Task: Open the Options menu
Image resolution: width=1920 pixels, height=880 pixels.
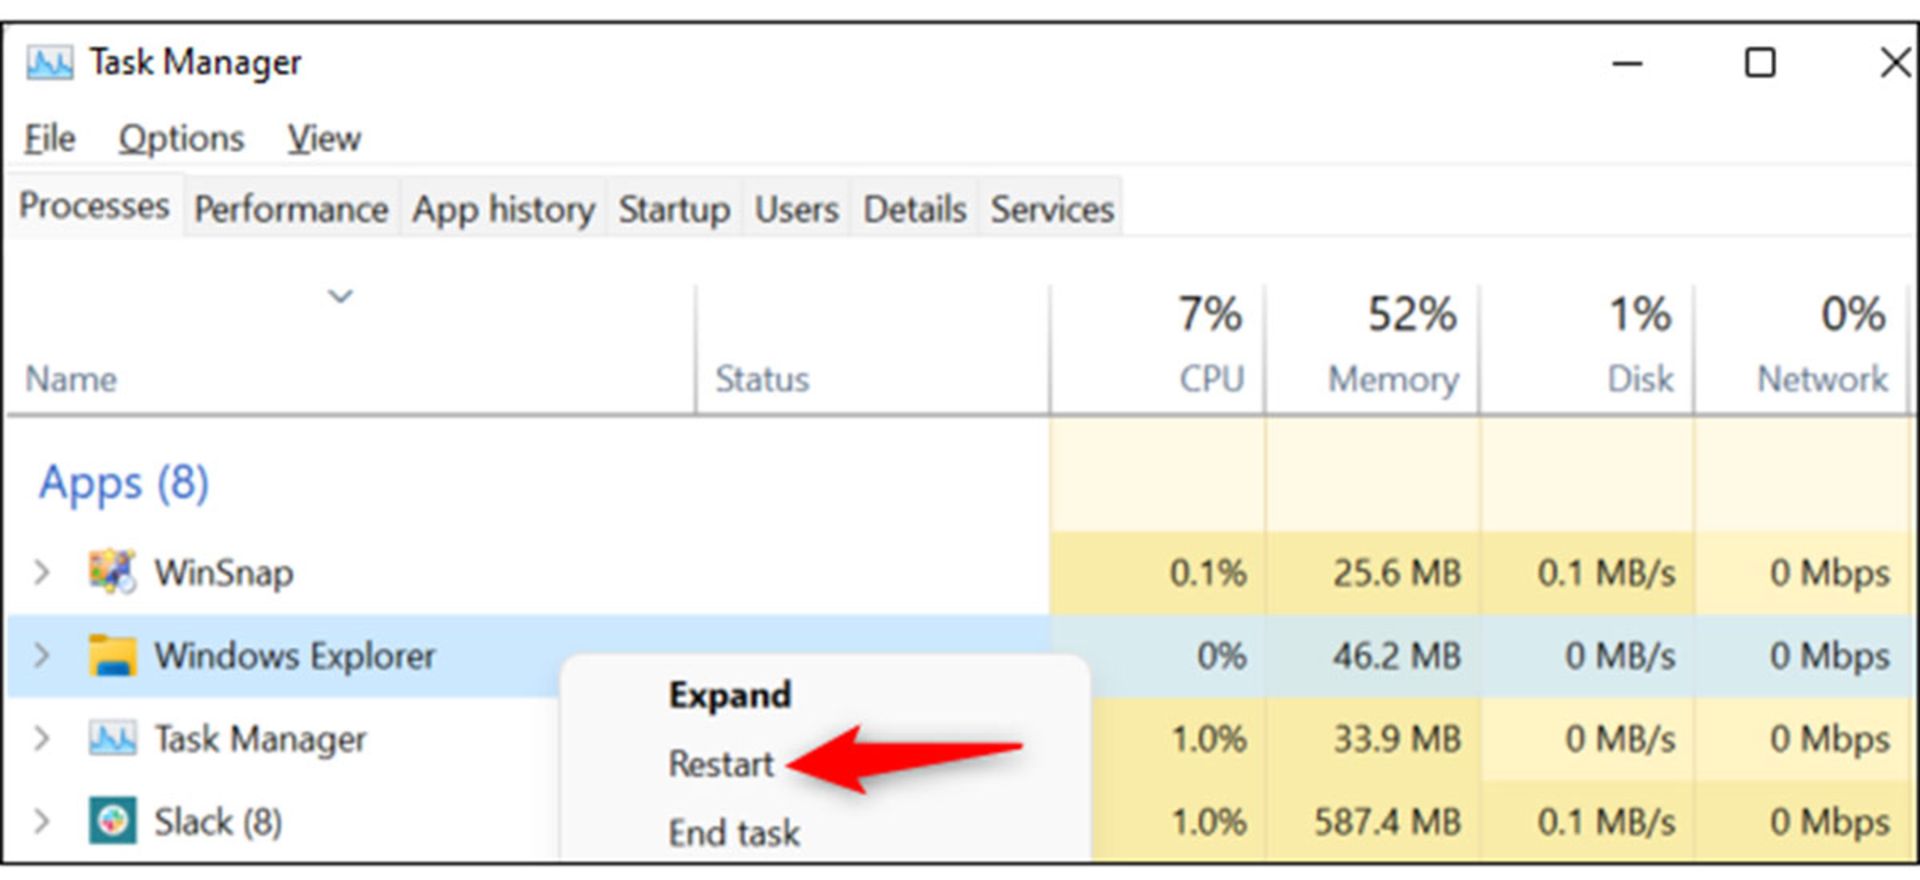Action: tap(181, 138)
